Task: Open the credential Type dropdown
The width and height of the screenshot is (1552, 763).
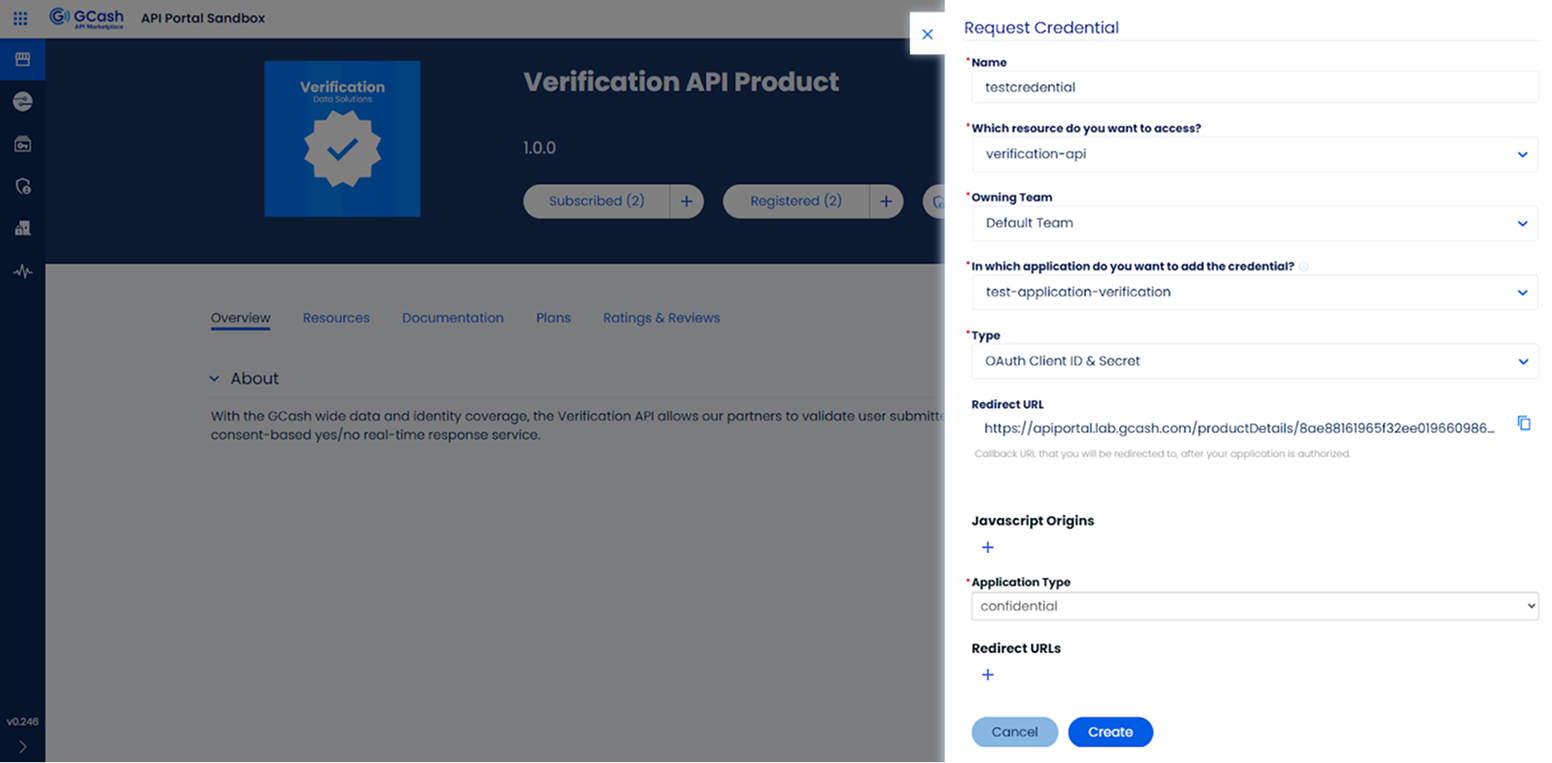Action: tap(1254, 361)
